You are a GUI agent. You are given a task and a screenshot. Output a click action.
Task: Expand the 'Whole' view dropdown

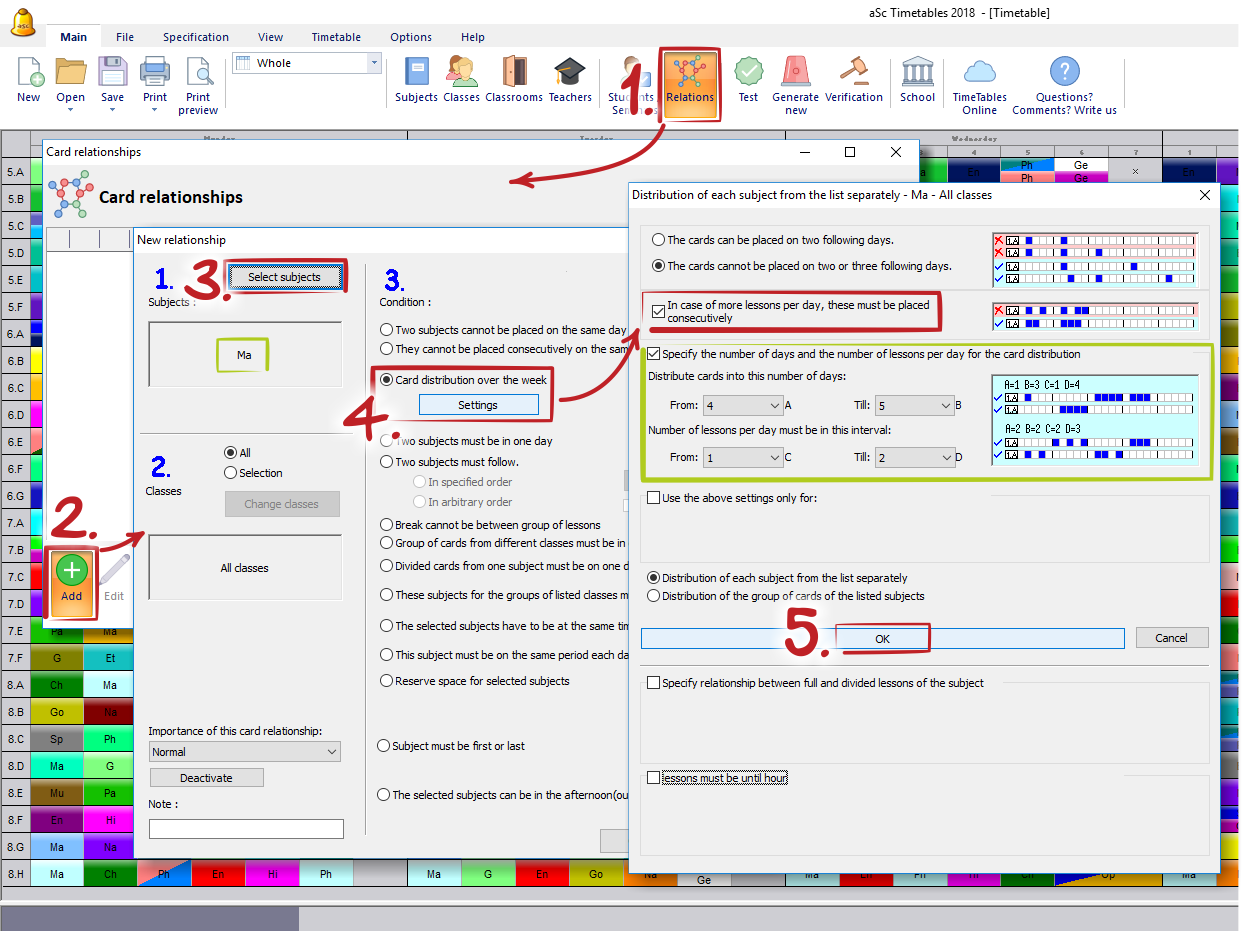(375, 63)
